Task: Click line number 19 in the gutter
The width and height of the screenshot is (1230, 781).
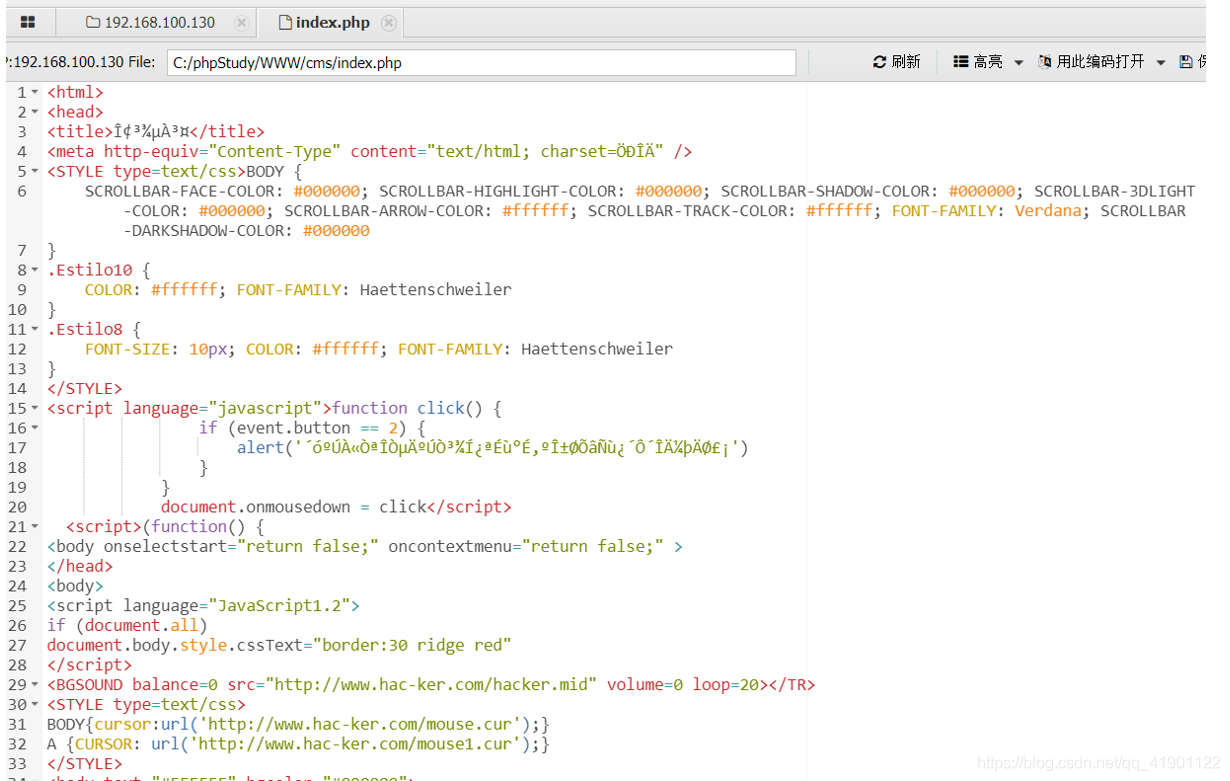Action: click(17, 488)
